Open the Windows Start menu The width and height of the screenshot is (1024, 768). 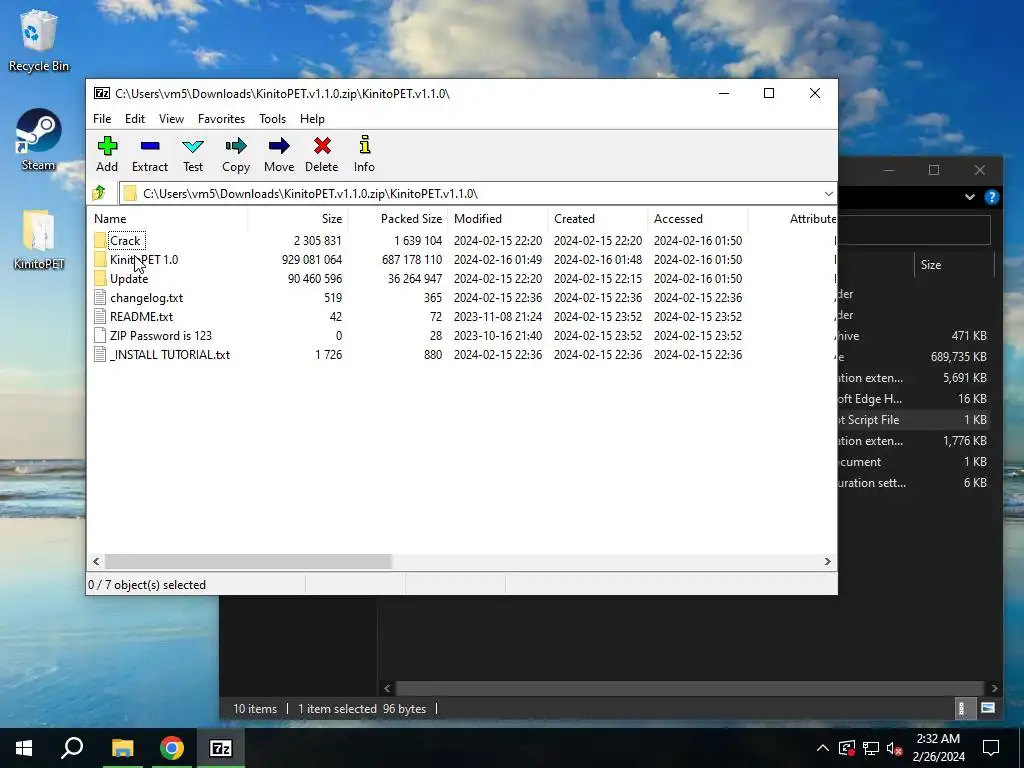pos(24,748)
